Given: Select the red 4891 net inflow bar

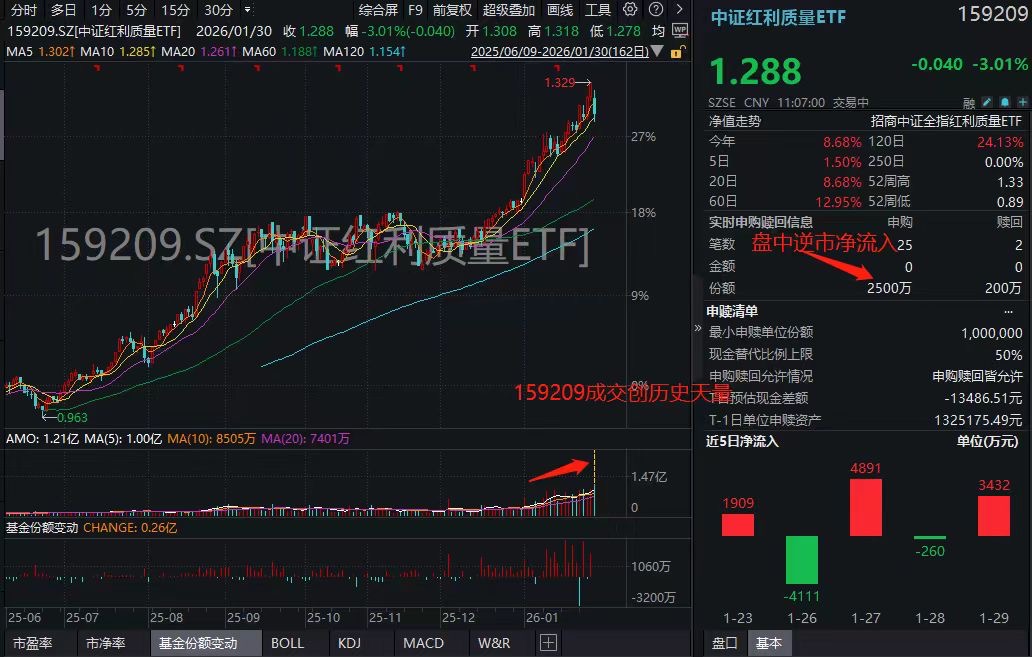Looking at the screenshot, I should click(865, 508).
